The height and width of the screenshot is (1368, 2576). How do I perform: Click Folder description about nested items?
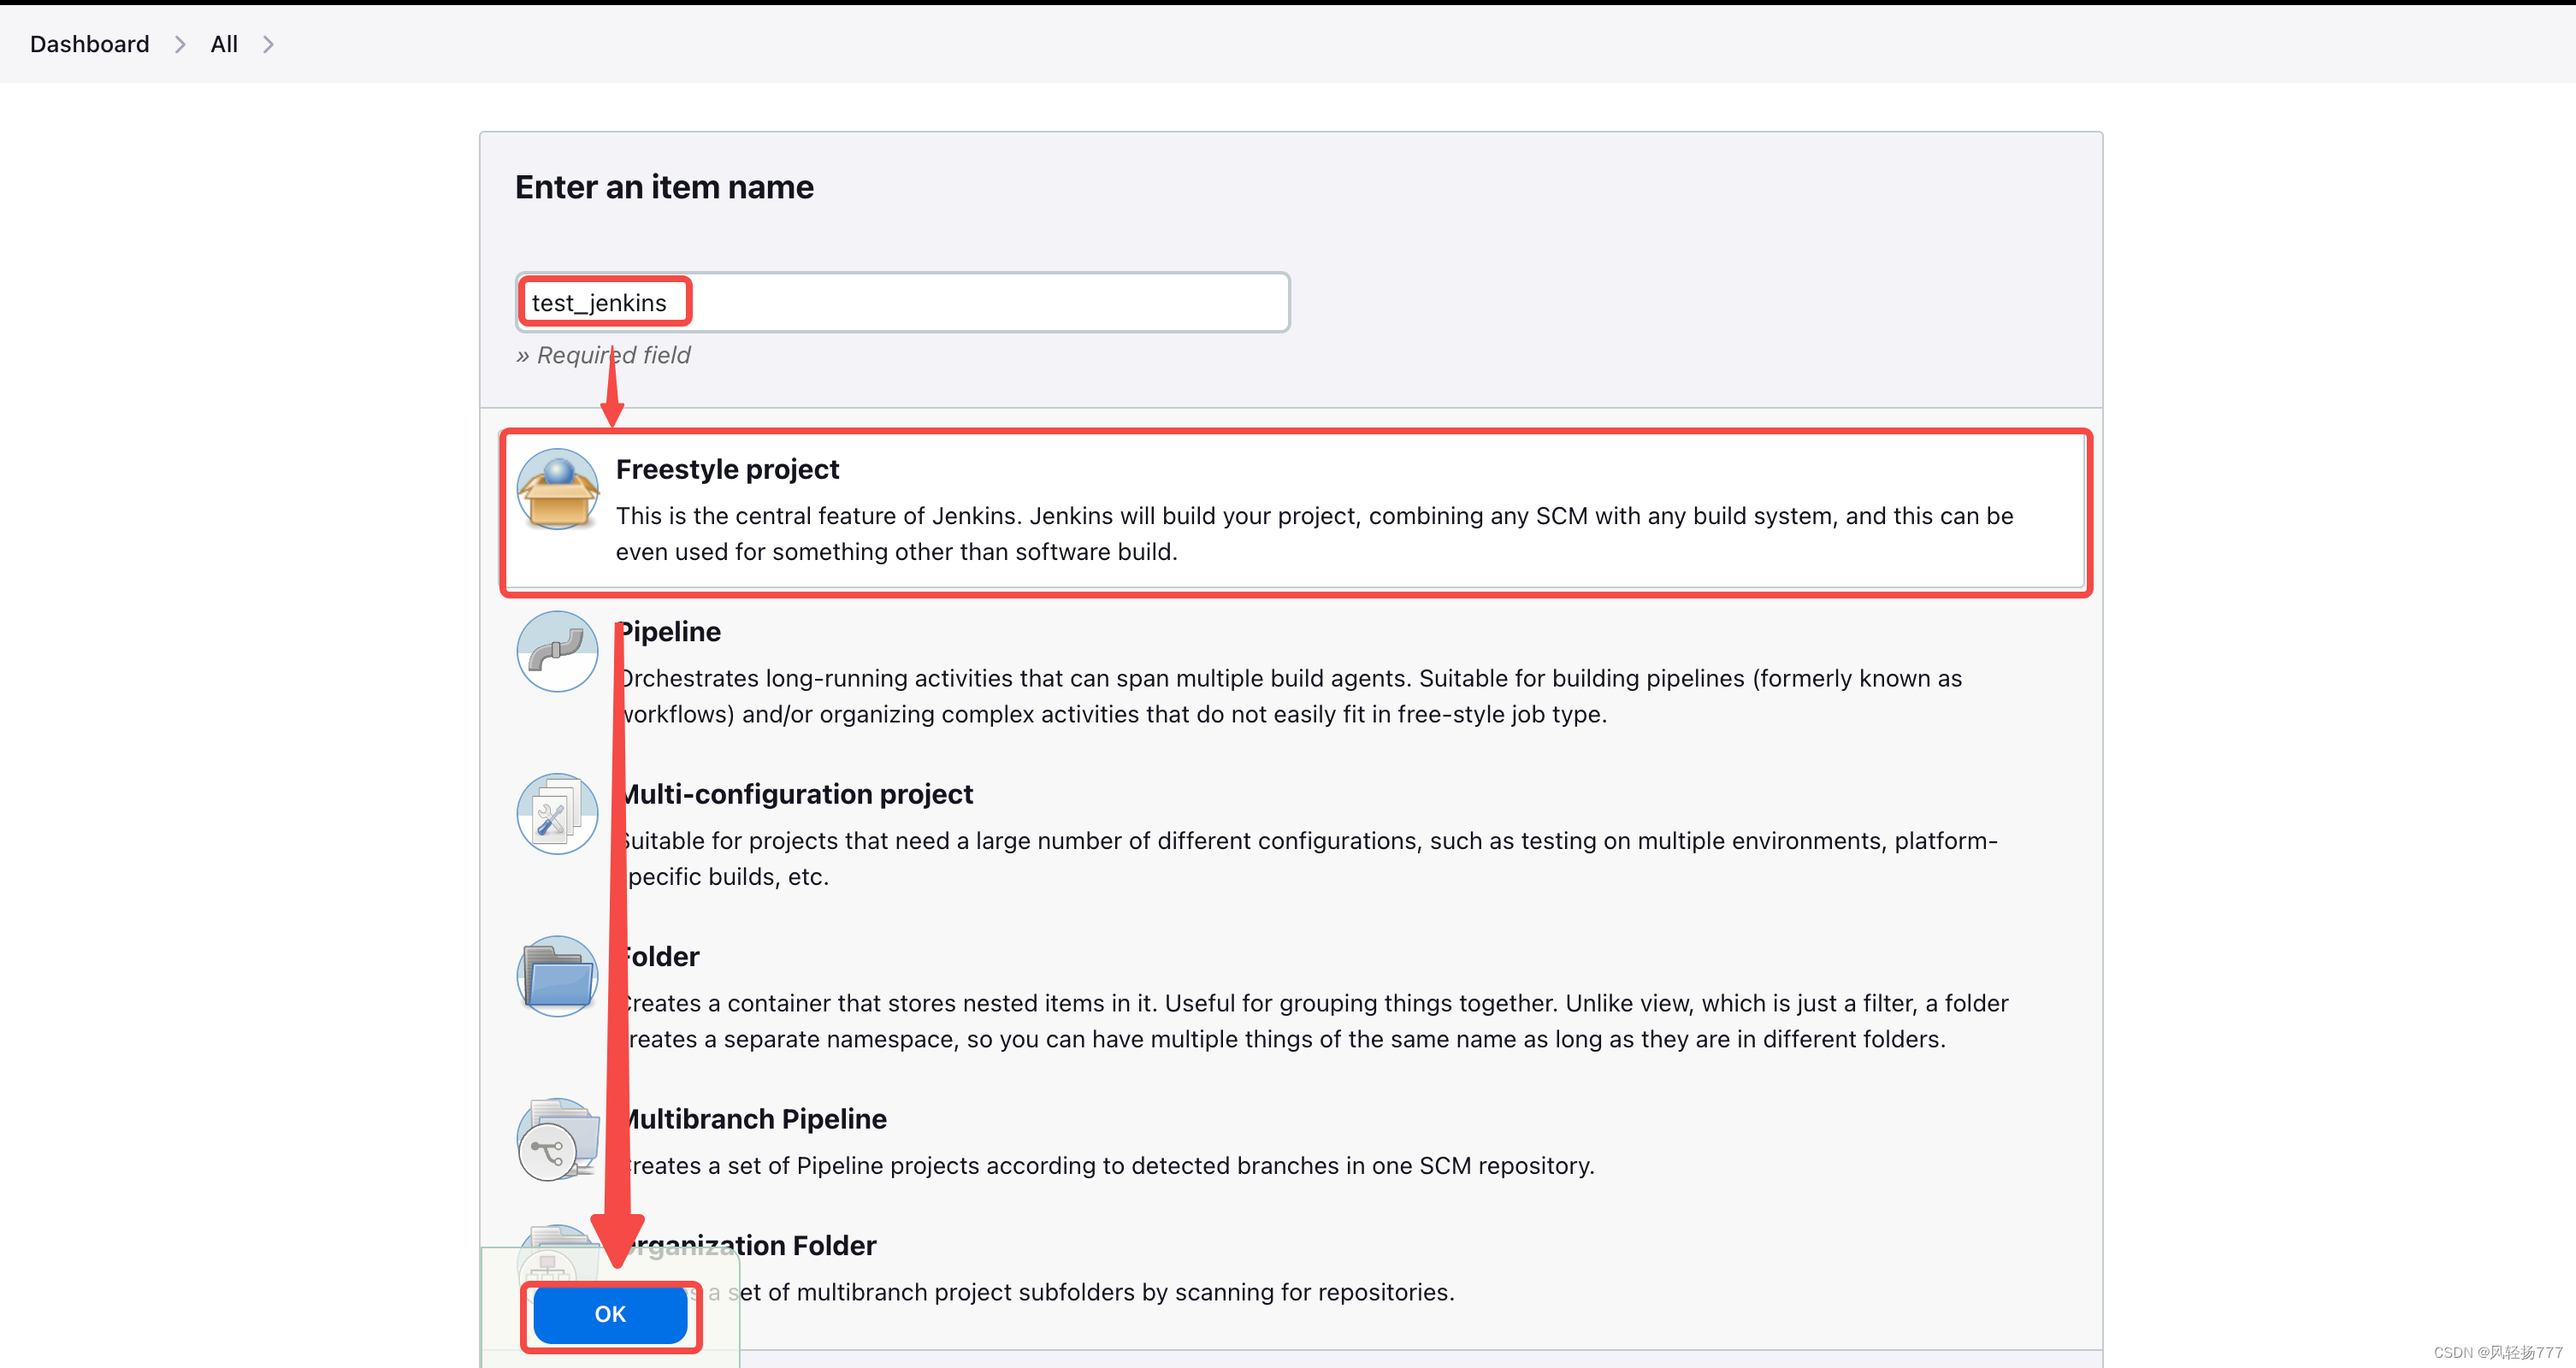pyautogui.click(x=1312, y=1022)
